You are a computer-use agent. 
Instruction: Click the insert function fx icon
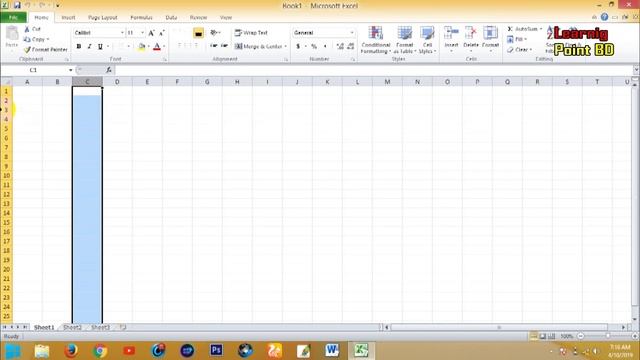[109, 70]
